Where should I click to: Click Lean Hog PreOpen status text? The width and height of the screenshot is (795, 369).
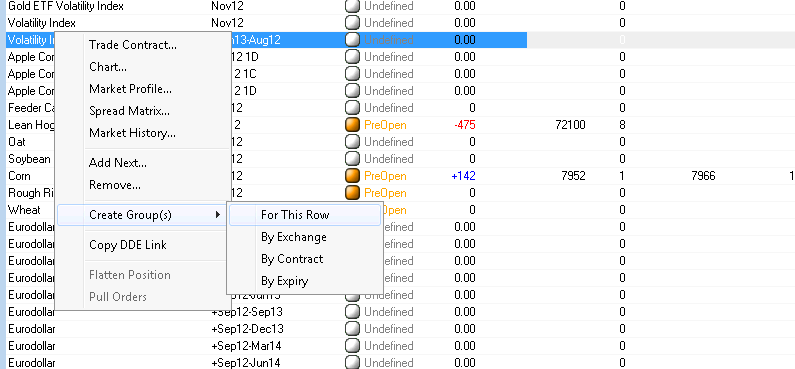coord(385,125)
